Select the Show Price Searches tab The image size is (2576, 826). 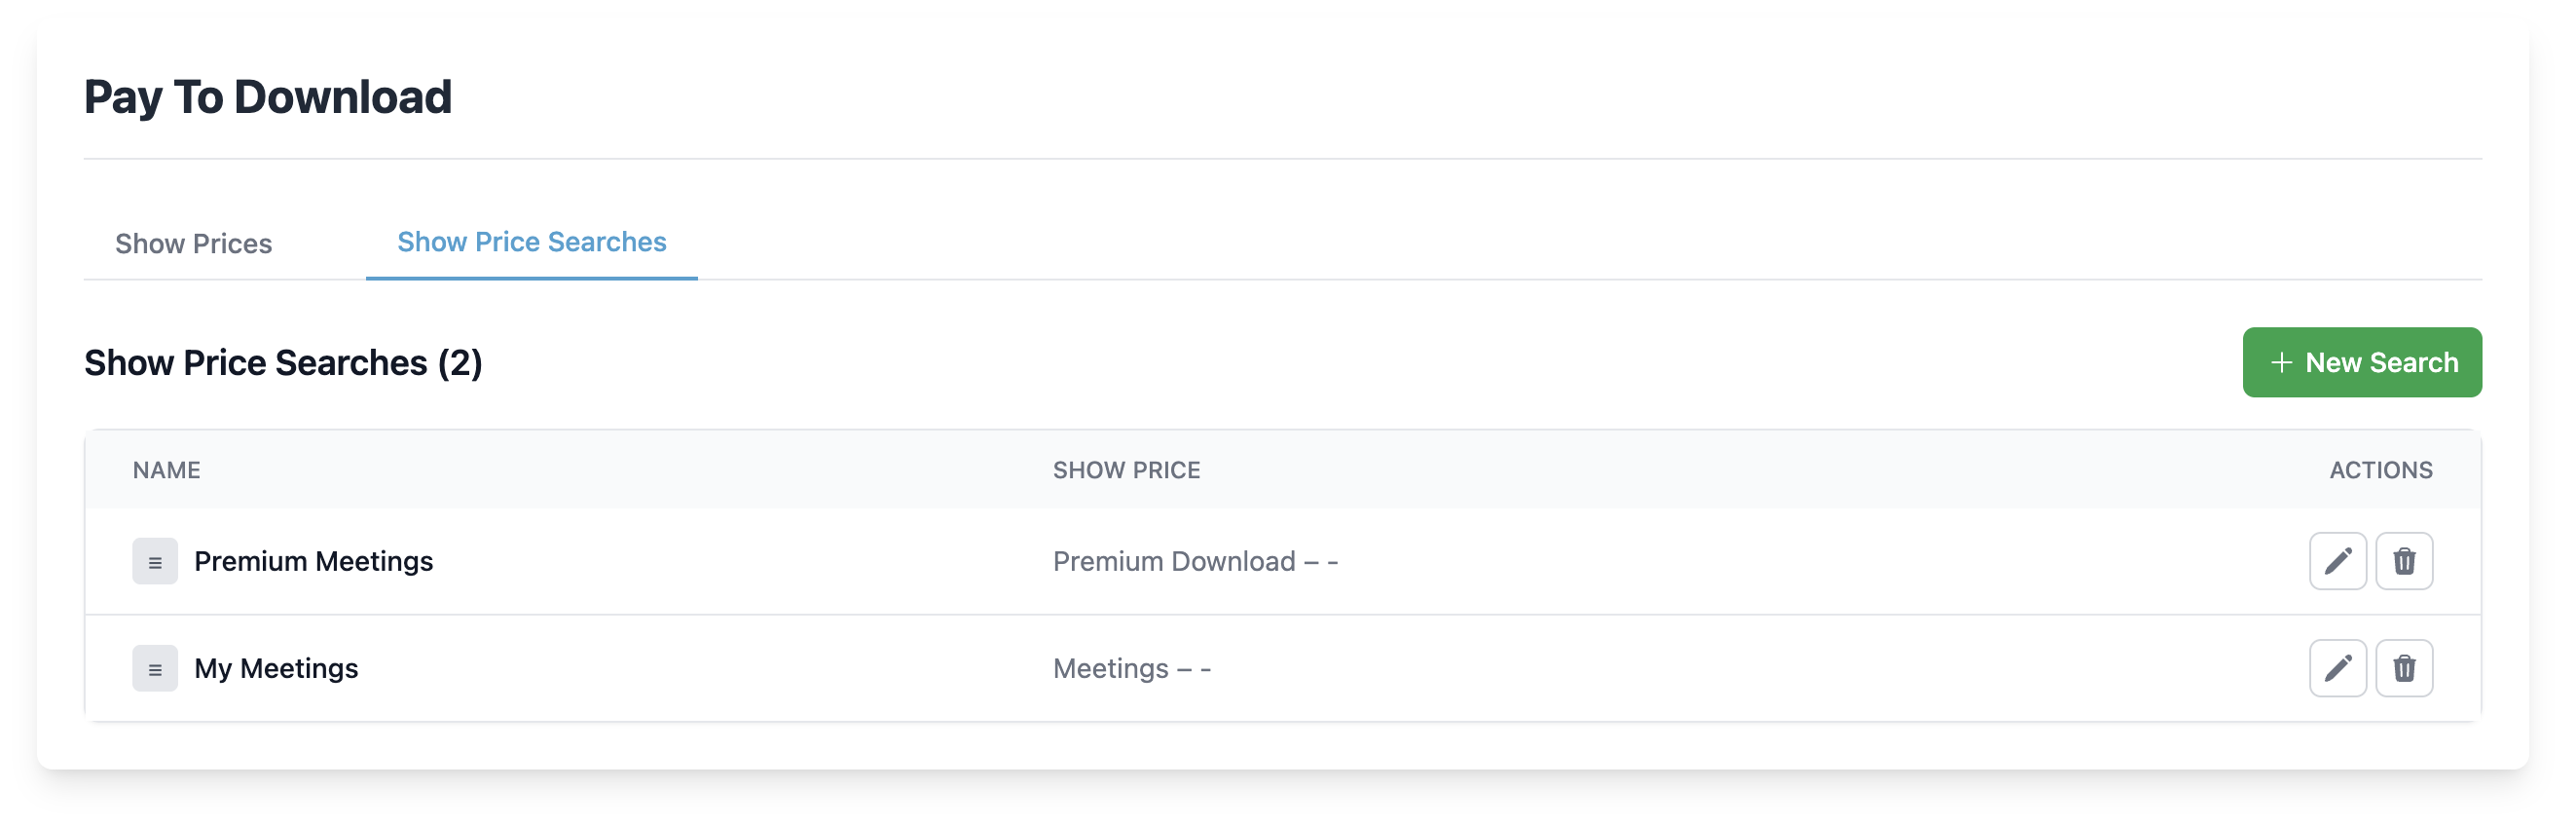(531, 241)
